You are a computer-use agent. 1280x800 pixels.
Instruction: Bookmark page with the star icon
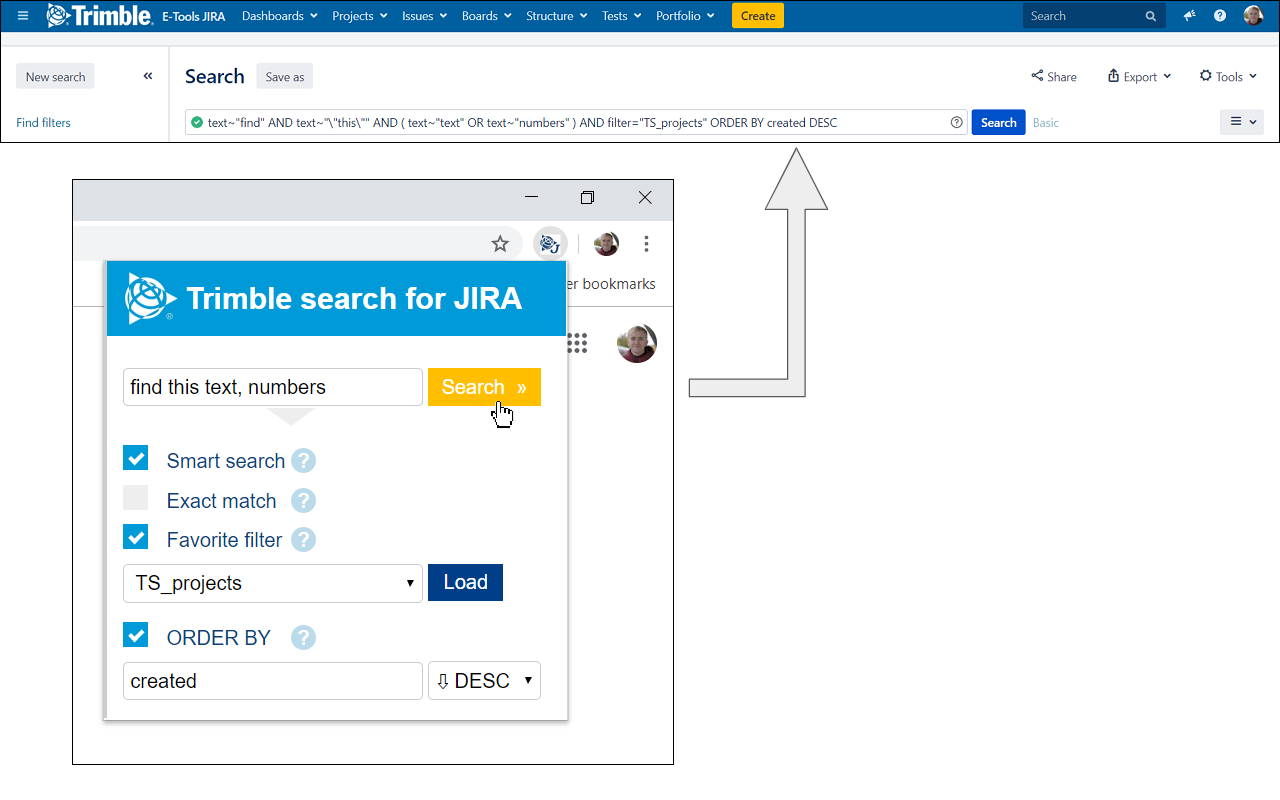pos(500,244)
